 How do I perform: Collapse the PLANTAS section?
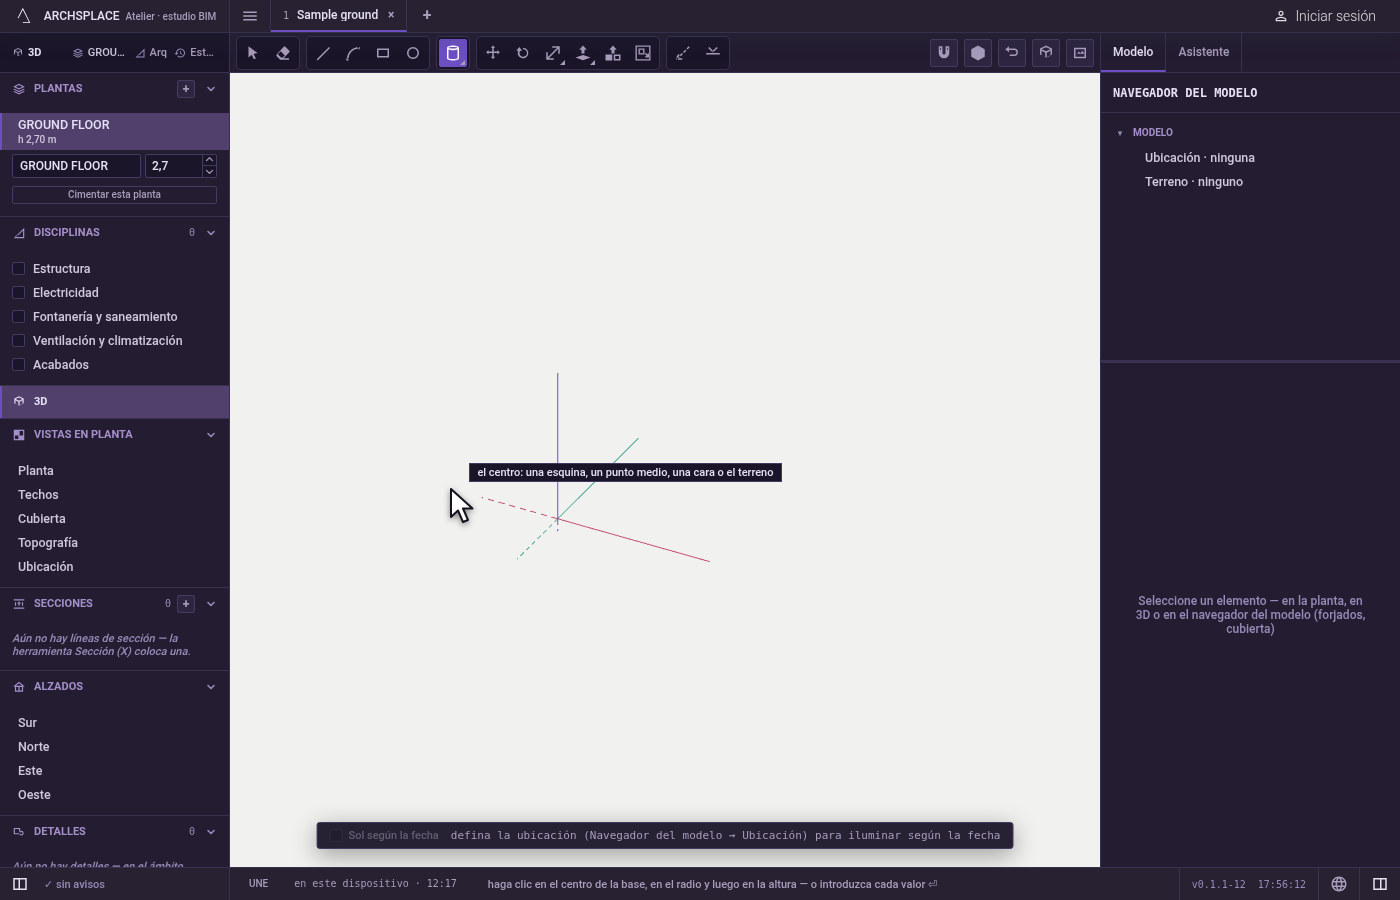click(211, 89)
